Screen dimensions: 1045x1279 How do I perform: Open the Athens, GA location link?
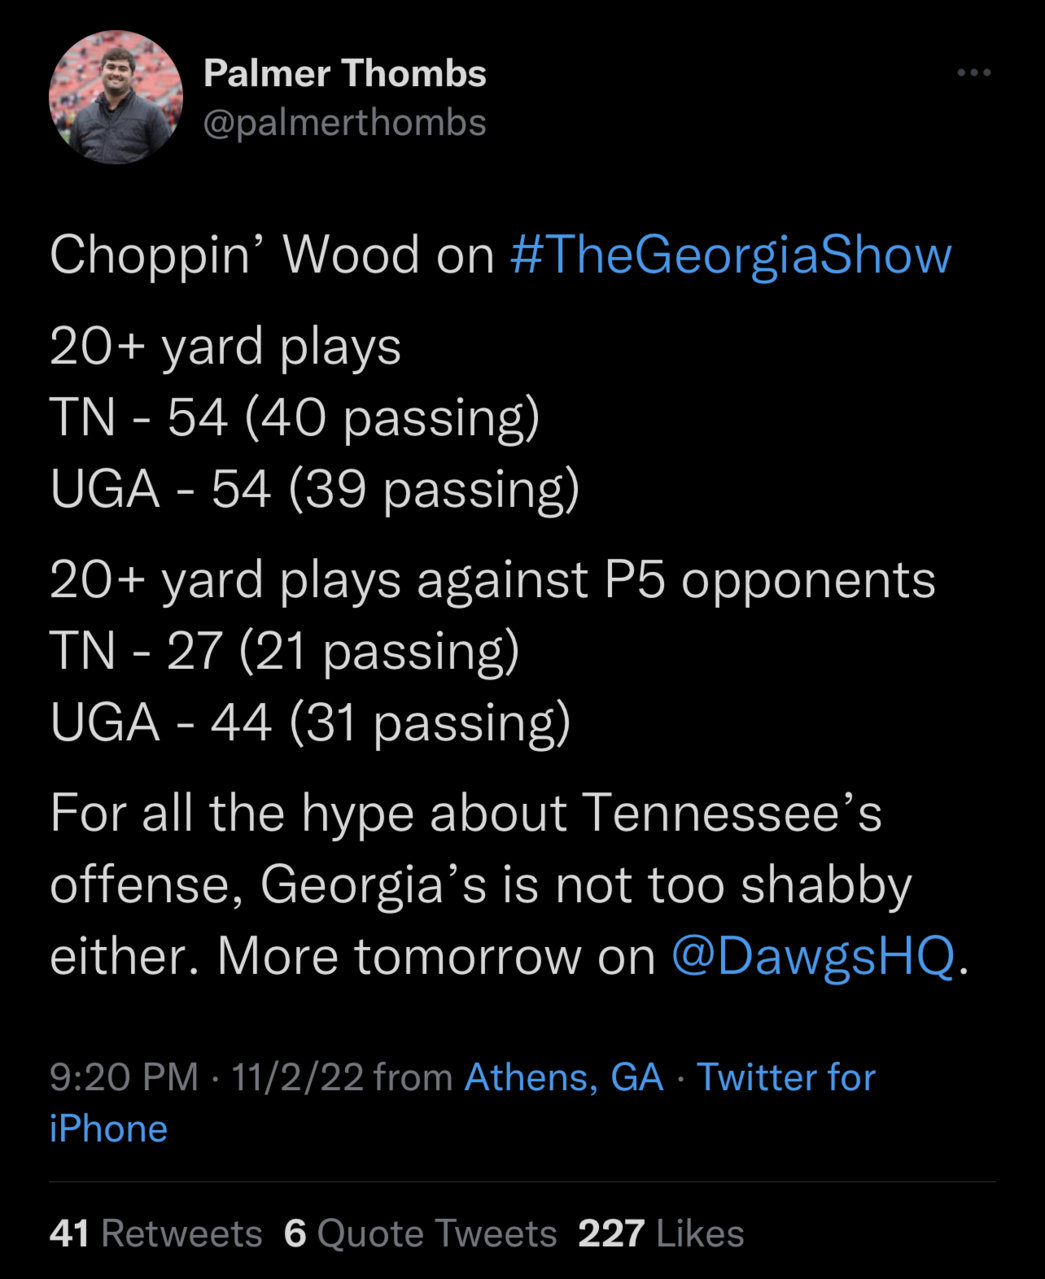[x=564, y=1078]
